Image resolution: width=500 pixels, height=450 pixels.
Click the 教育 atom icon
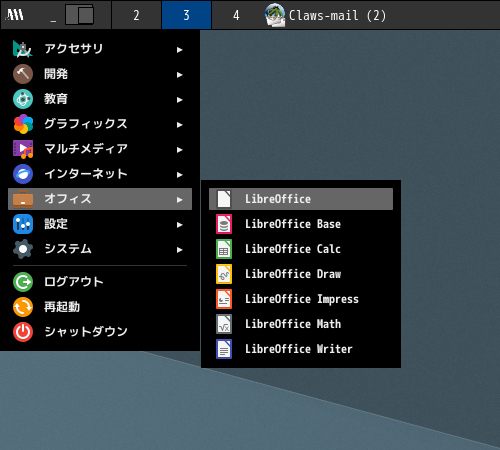tap(23, 99)
